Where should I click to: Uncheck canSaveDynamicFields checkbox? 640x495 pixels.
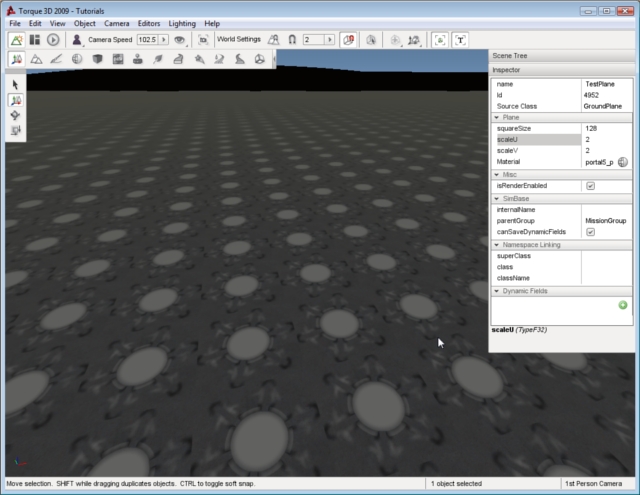(x=590, y=232)
